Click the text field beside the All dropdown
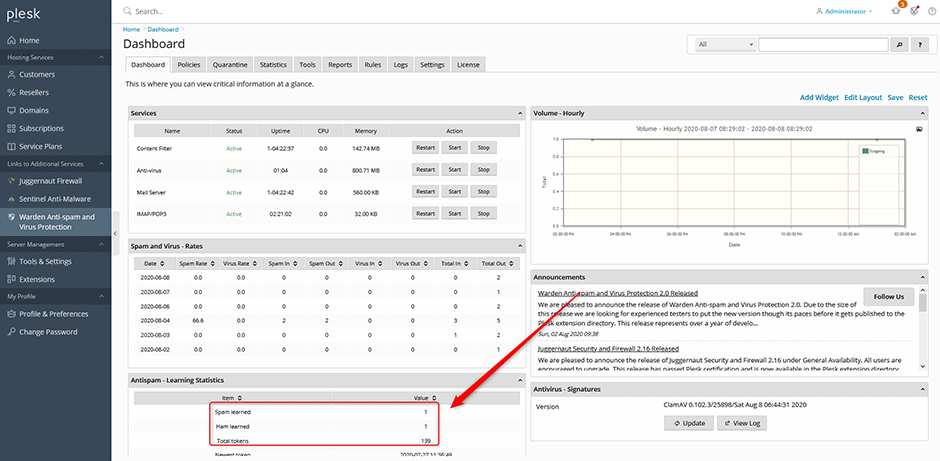Screen dimensions: 940x461 (823, 44)
